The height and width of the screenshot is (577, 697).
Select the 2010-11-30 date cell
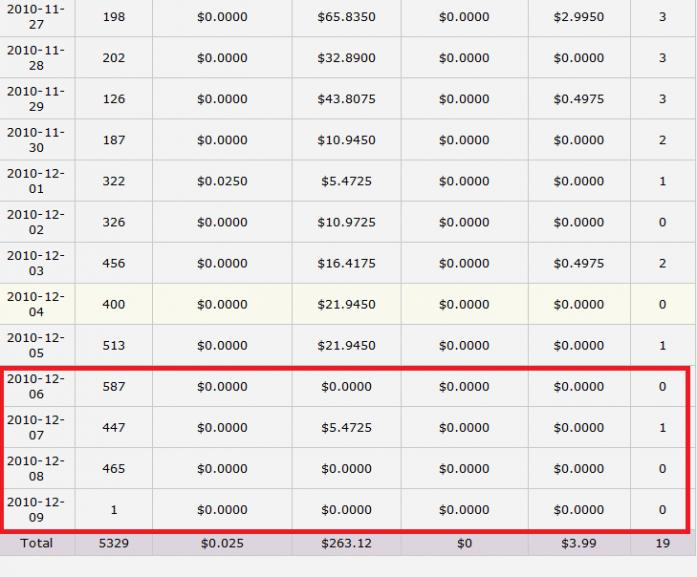coord(36,140)
